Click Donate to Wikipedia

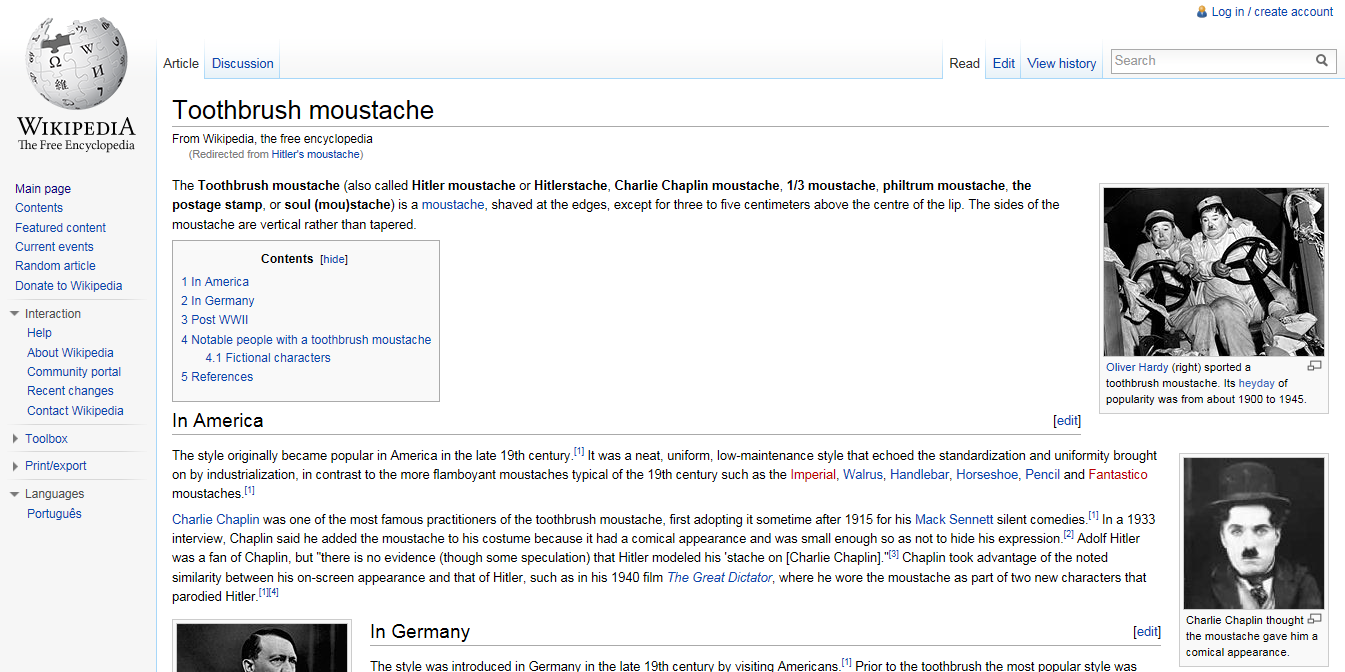(69, 286)
